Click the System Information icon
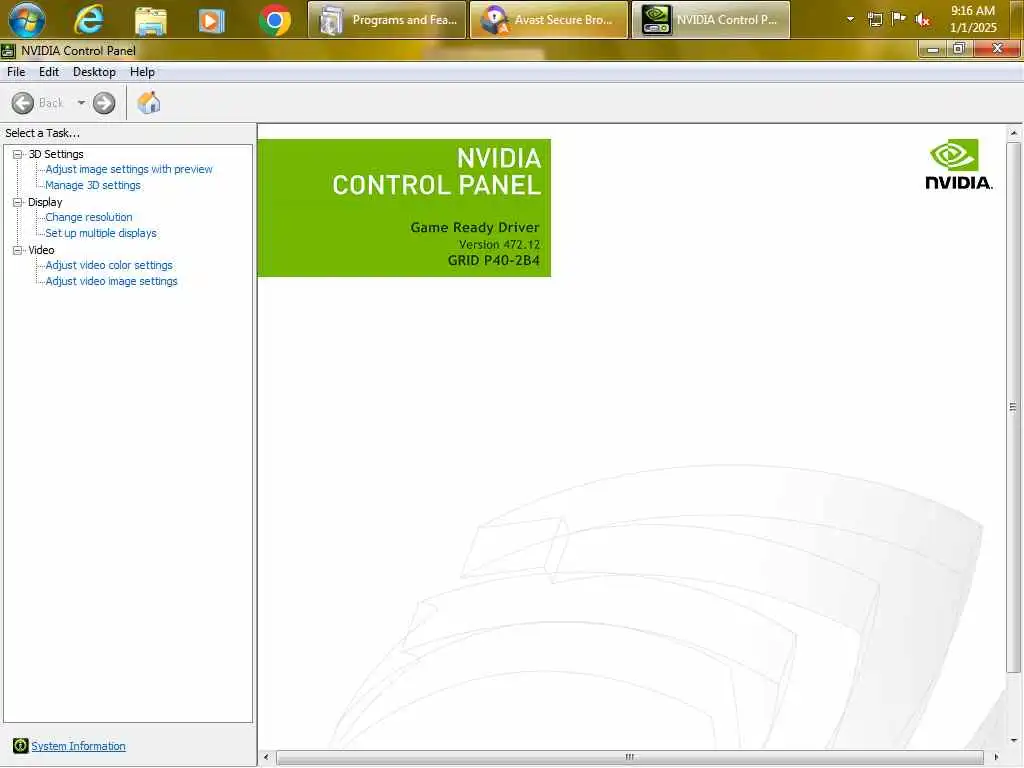The image size is (1024, 768). [x=21, y=745]
